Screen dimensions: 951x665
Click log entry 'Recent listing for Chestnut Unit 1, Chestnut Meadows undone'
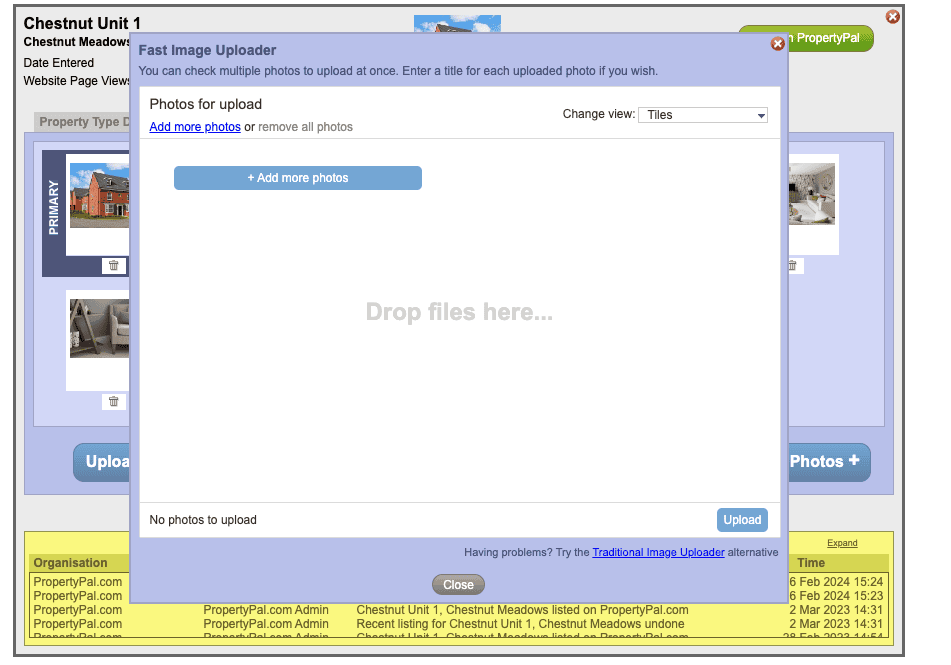pos(520,624)
